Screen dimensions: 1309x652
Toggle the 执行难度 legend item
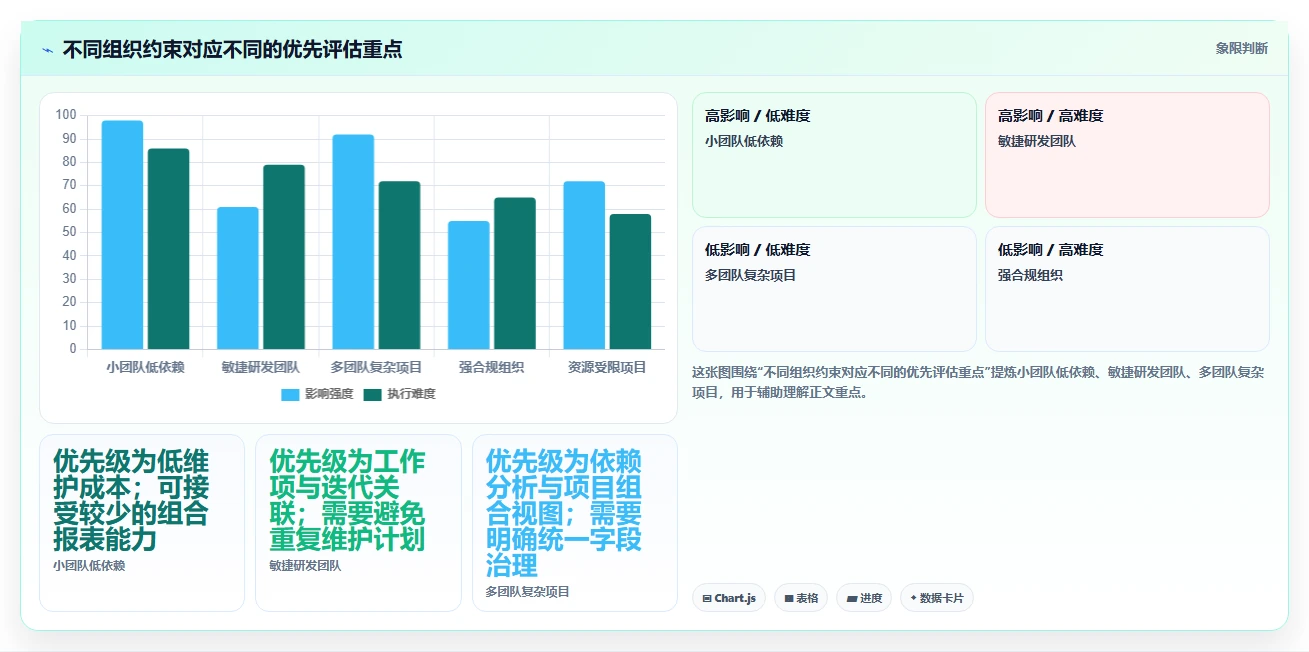pyautogui.click(x=399, y=394)
